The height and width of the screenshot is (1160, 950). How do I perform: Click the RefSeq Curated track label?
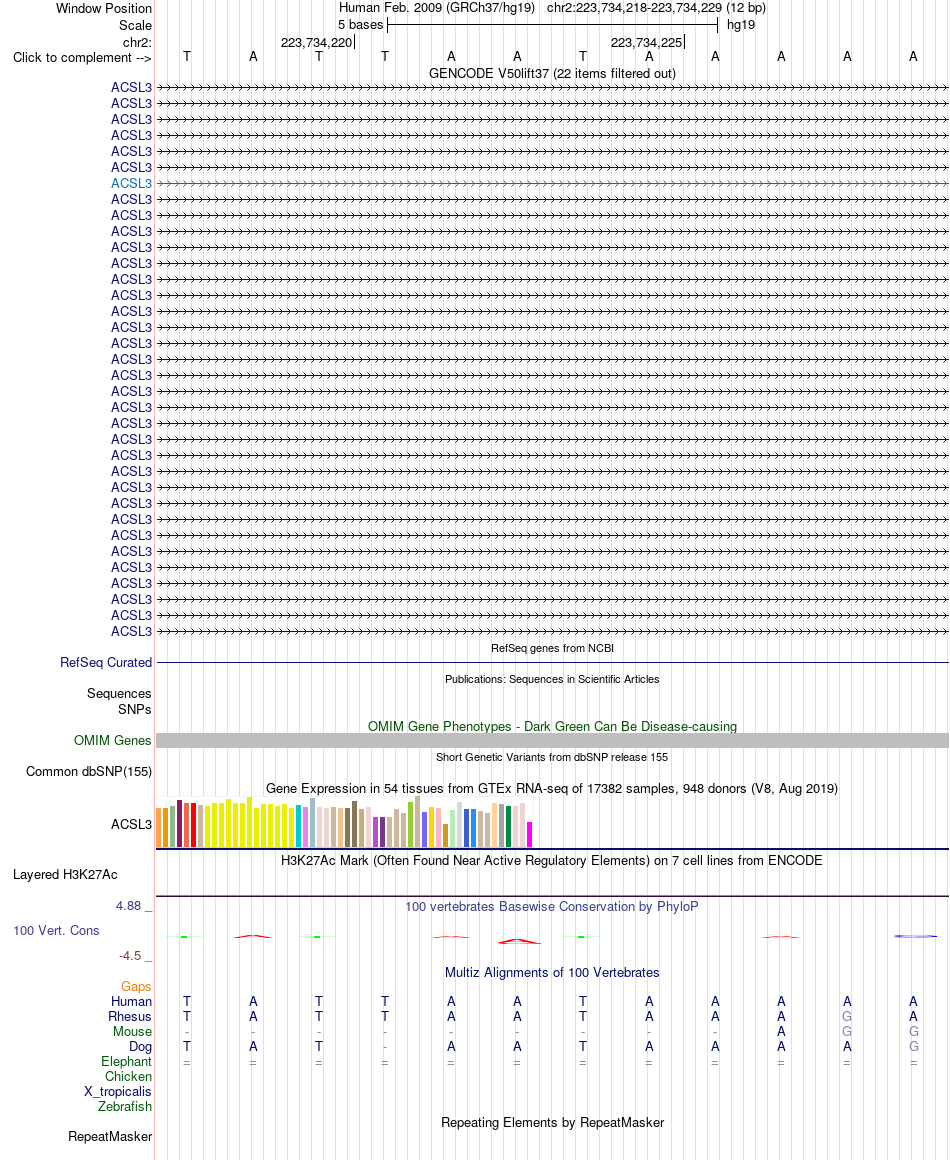click(x=106, y=663)
